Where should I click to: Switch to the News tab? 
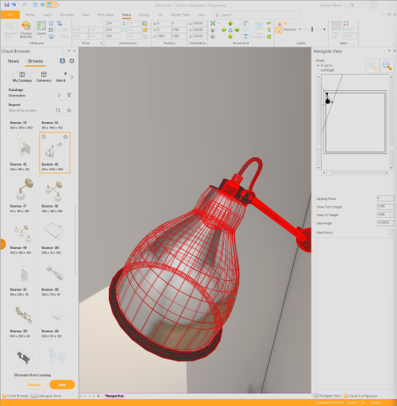(x=13, y=61)
